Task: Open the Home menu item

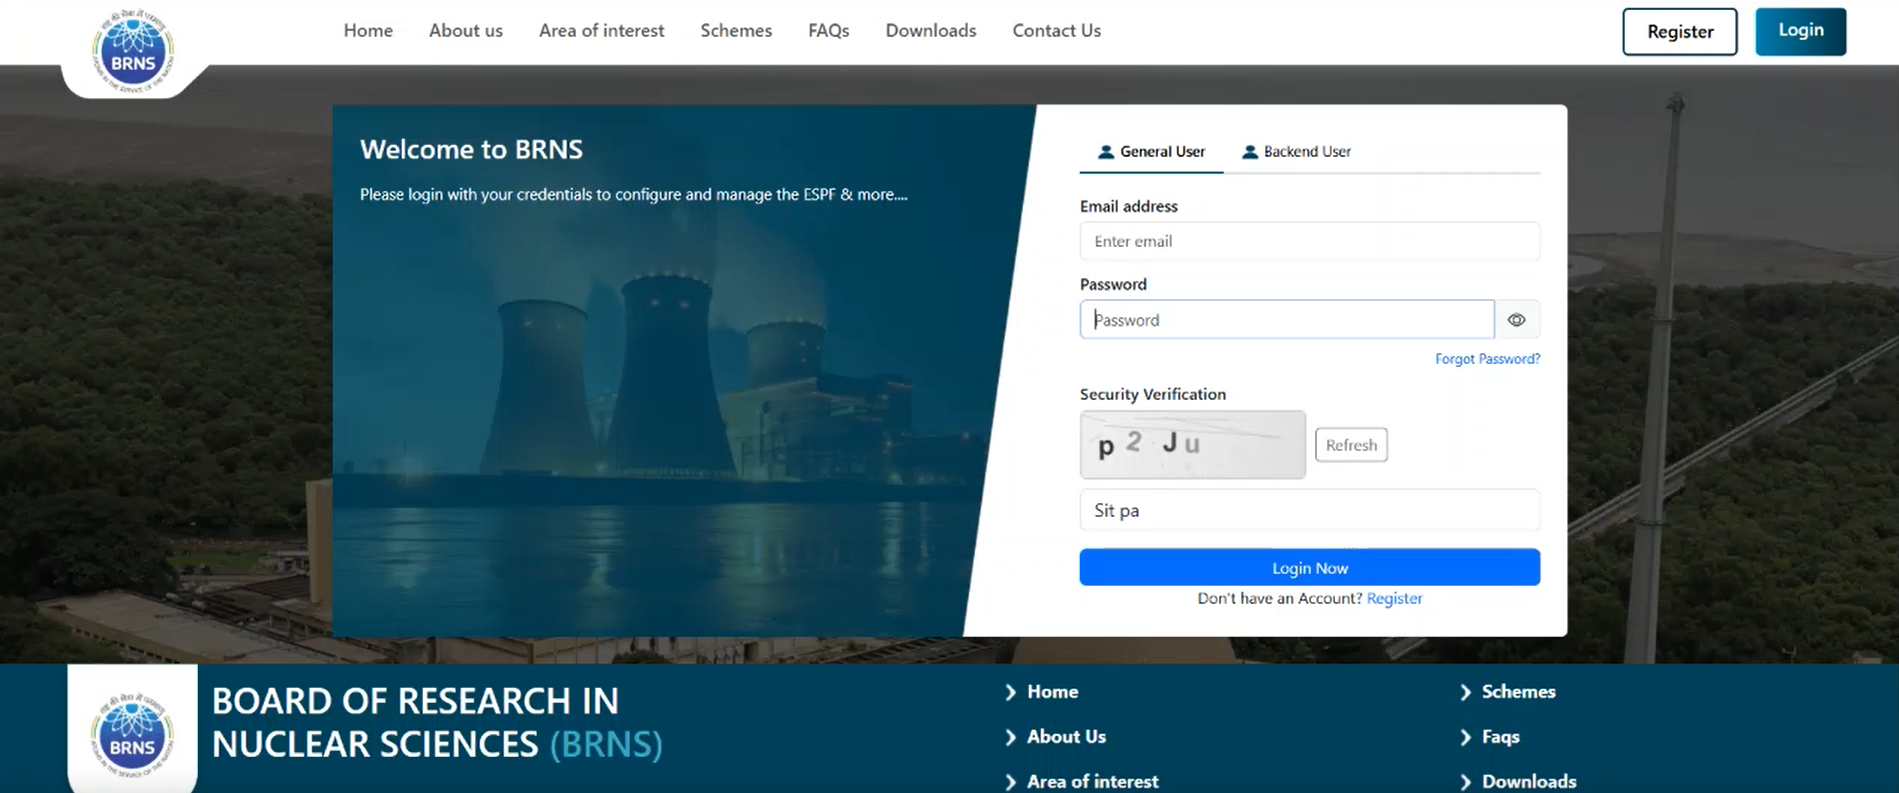Action: (x=368, y=31)
